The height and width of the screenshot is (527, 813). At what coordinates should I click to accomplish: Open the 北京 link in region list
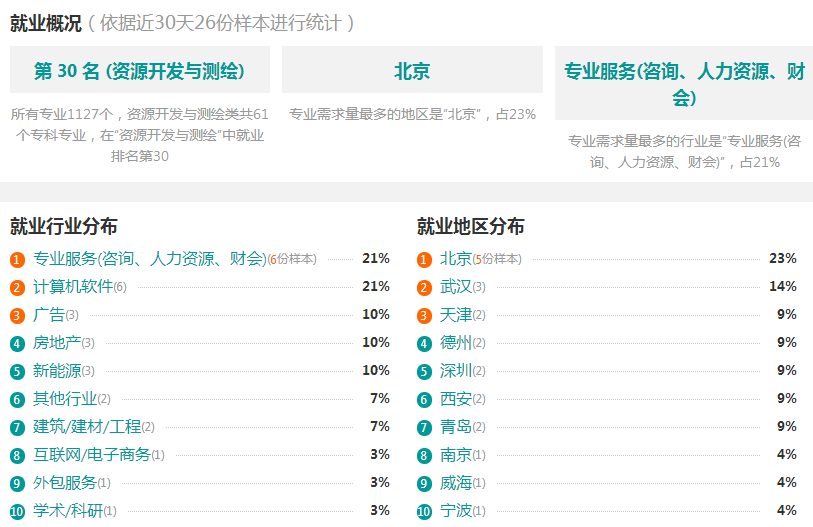(x=456, y=258)
